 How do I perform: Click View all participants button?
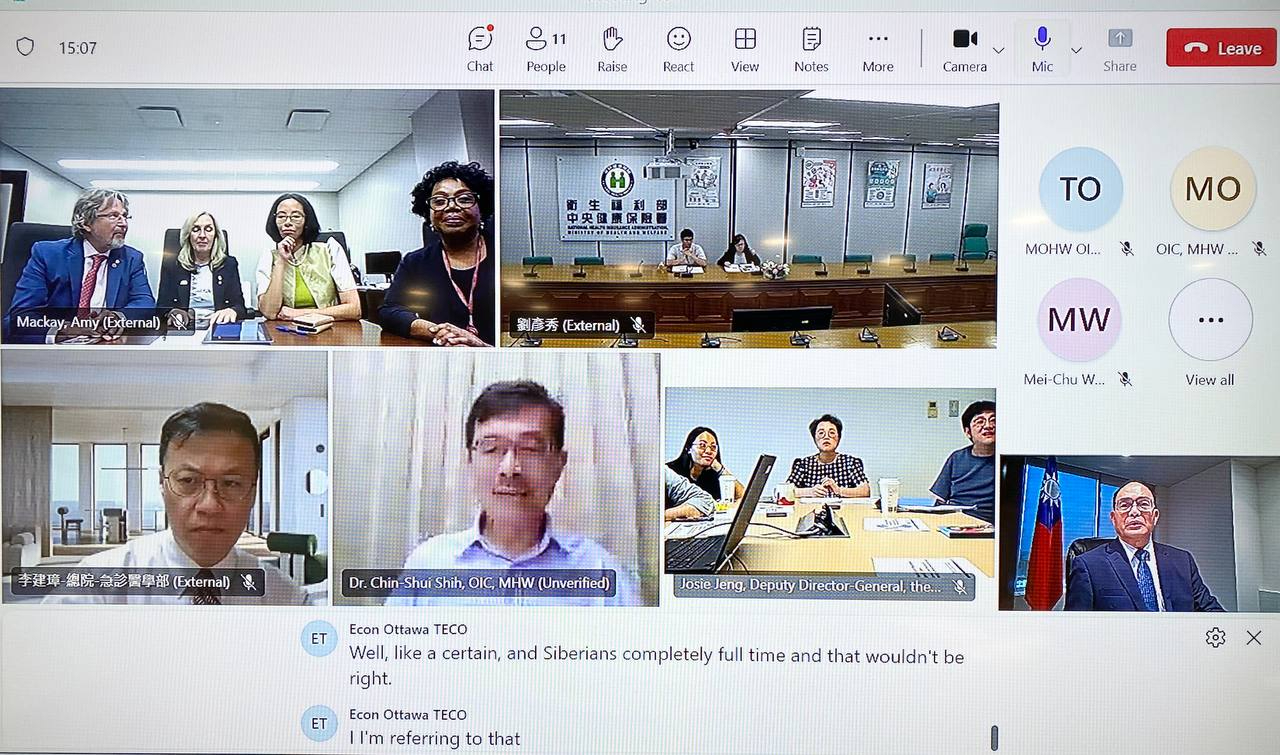click(1210, 321)
